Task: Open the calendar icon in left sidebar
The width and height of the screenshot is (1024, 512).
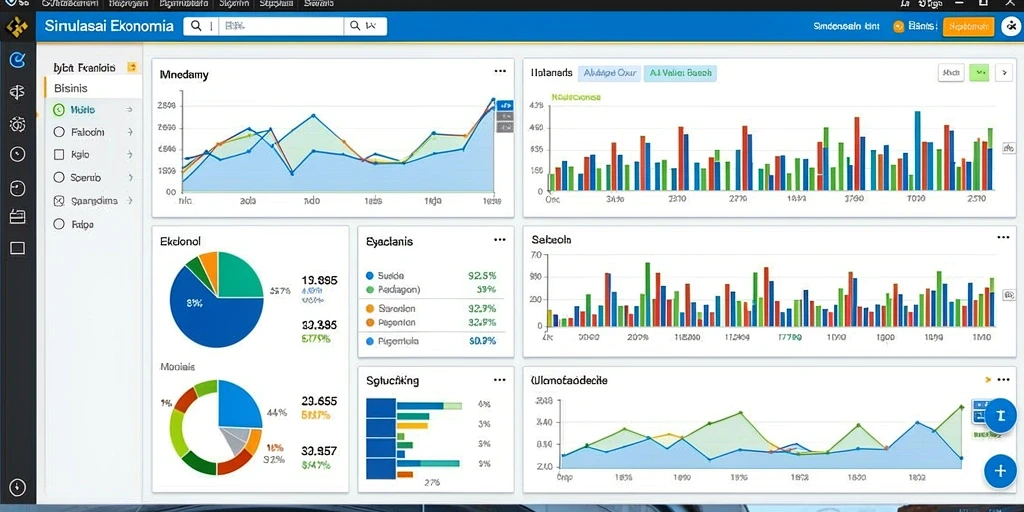Action: (x=18, y=217)
